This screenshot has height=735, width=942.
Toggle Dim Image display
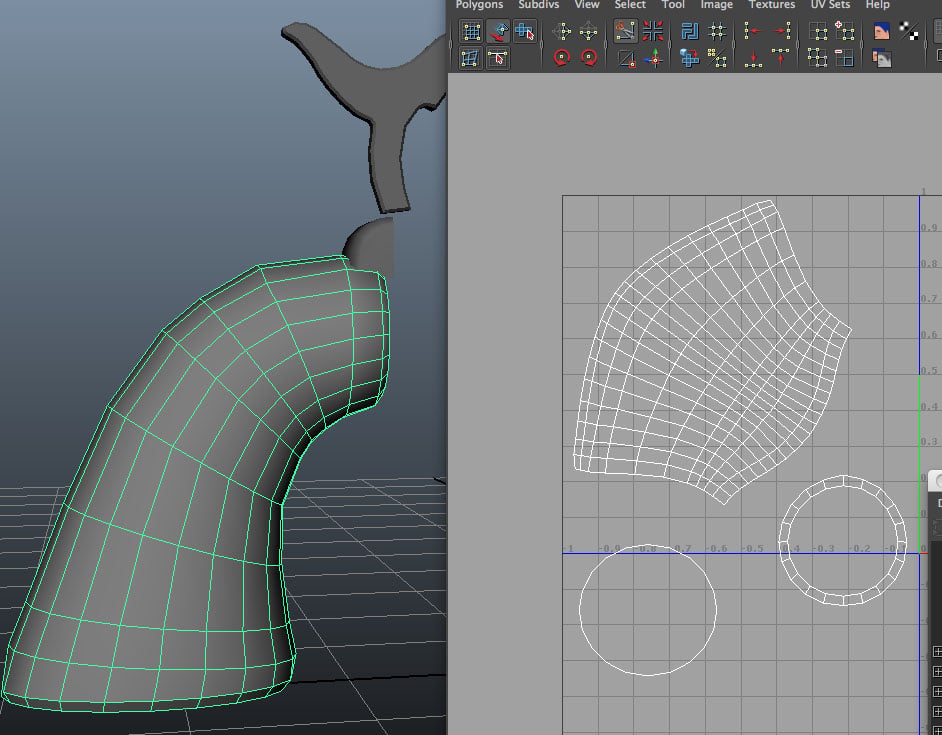click(881, 58)
